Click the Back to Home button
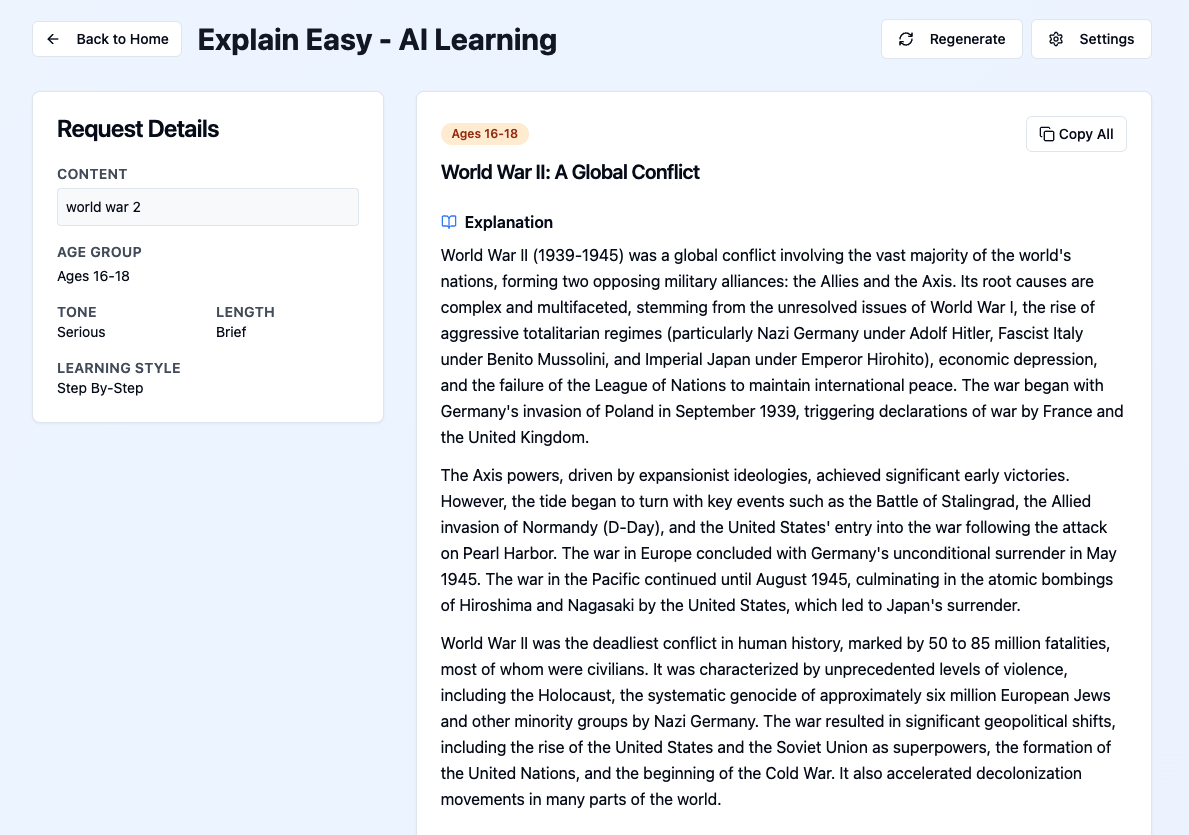The image size is (1189, 835). 106,39
